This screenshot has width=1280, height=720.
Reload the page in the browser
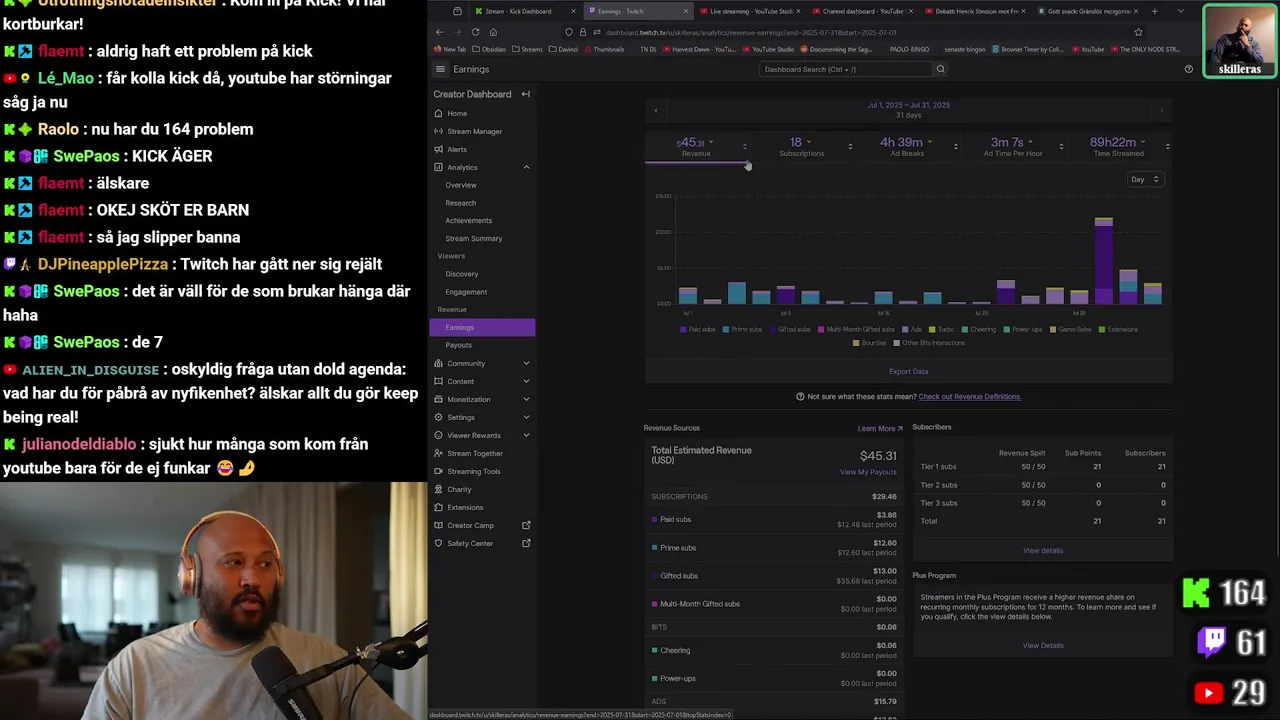[x=475, y=32]
